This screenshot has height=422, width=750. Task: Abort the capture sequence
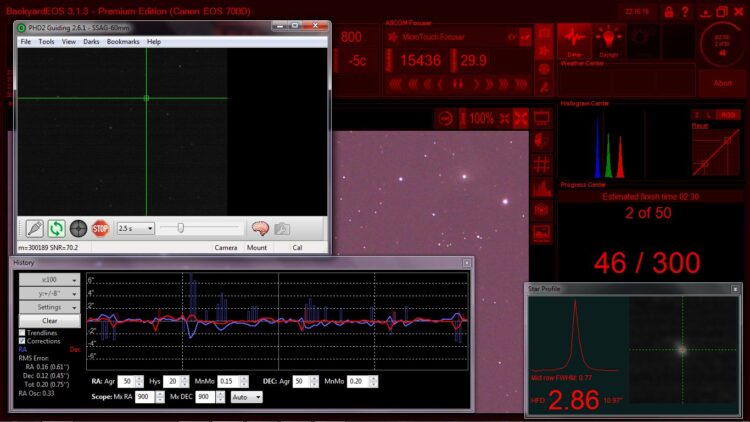(722, 83)
